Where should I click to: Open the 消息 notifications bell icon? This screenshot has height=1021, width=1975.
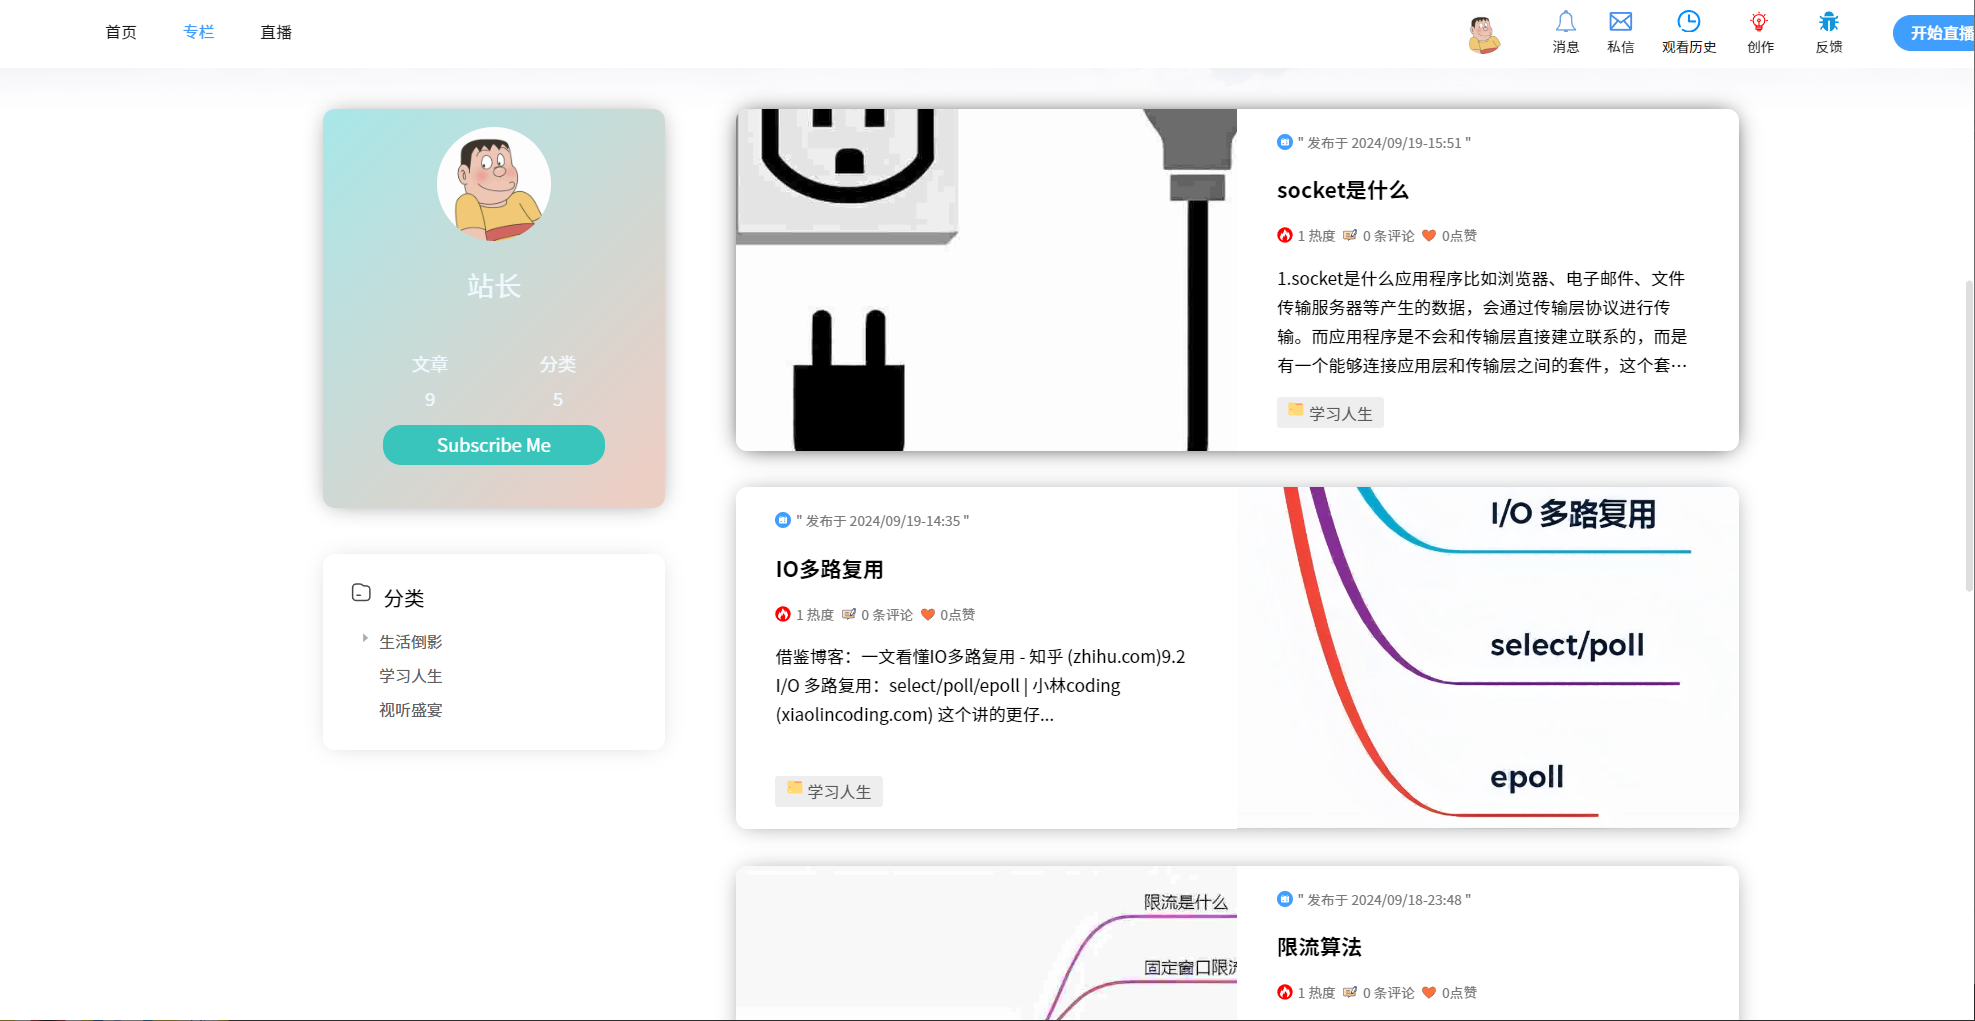1565,22
